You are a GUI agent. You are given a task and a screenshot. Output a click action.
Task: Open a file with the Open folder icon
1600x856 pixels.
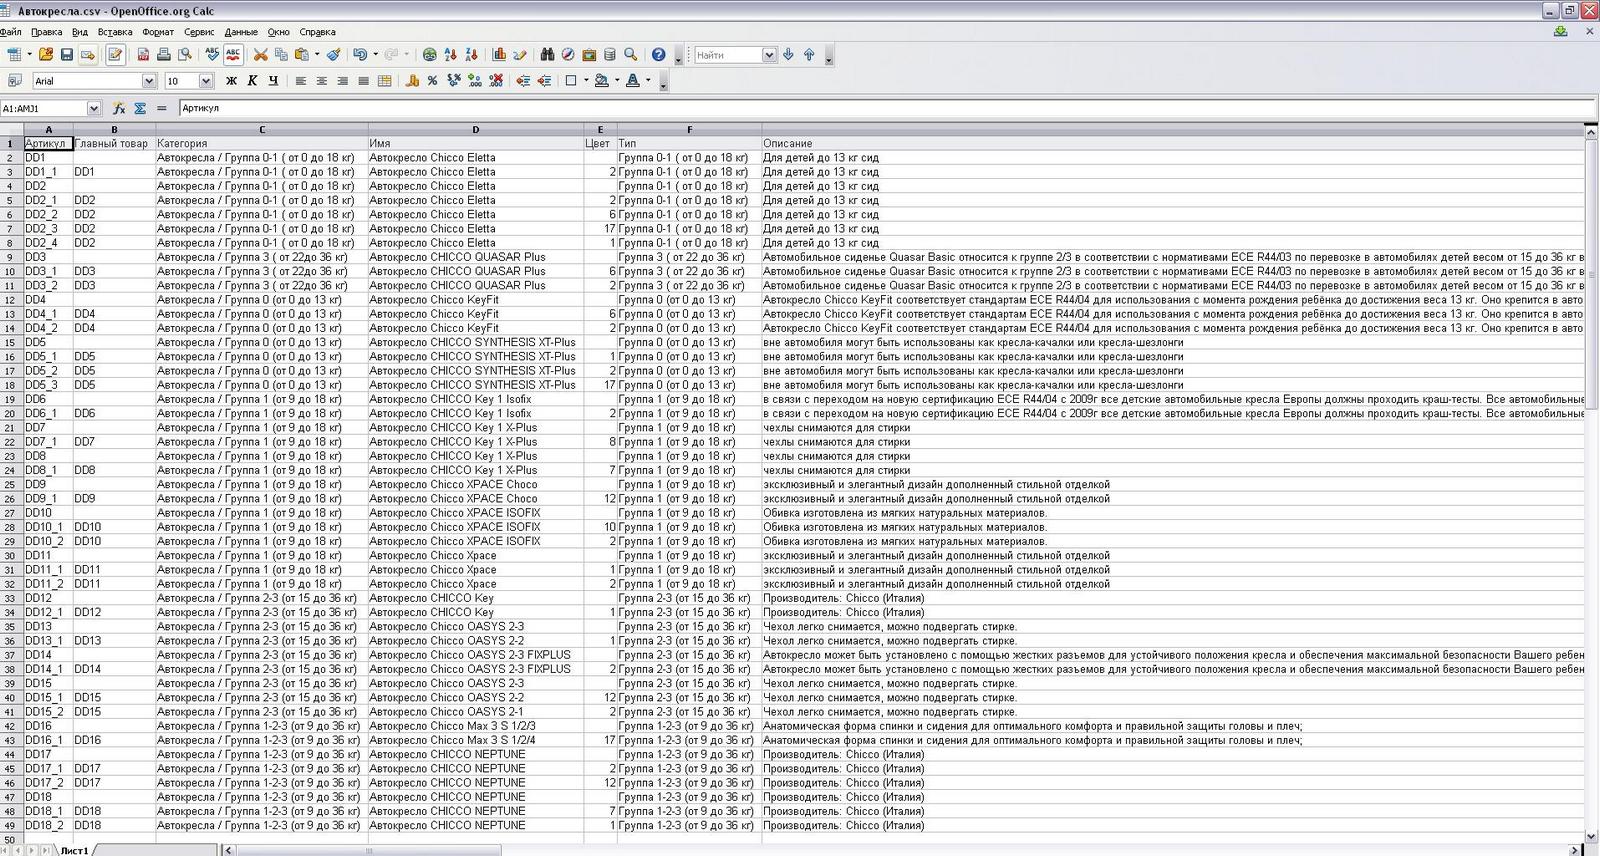46,55
